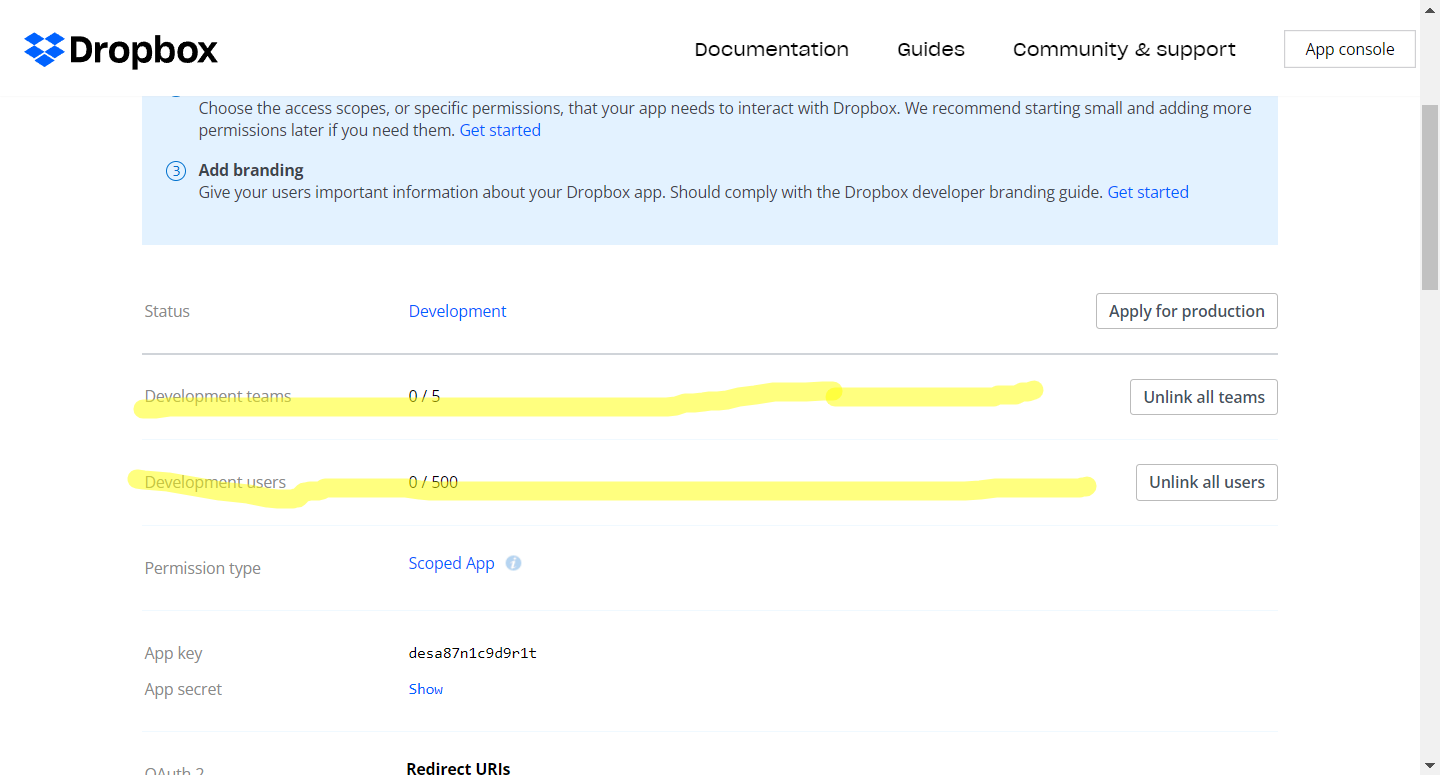The height and width of the screenshot is (775, 1440).
Task: Click the step 3 circle icon
Action: click(x=176, y=171)
